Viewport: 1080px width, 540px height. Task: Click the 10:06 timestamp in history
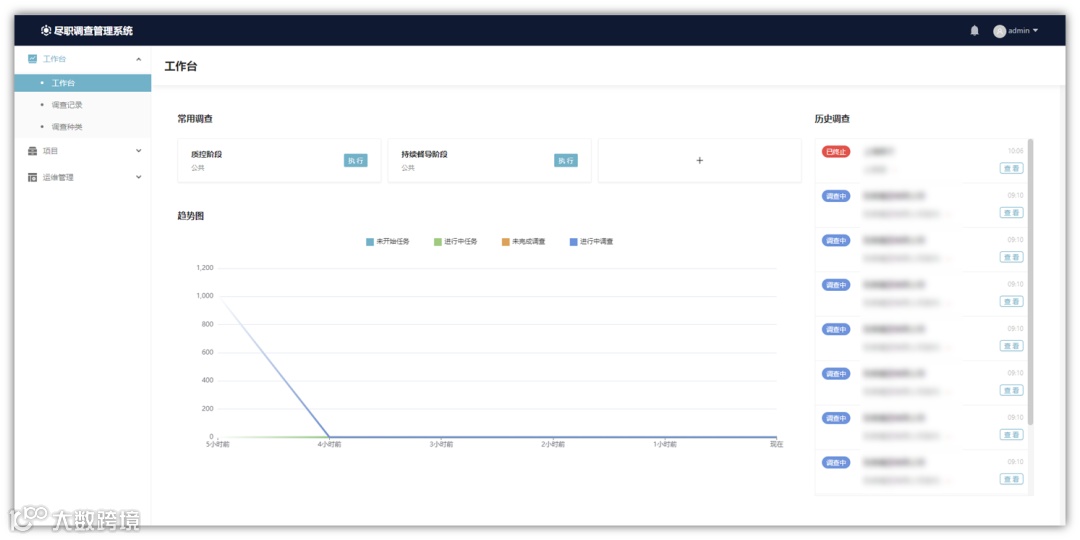1015,151
